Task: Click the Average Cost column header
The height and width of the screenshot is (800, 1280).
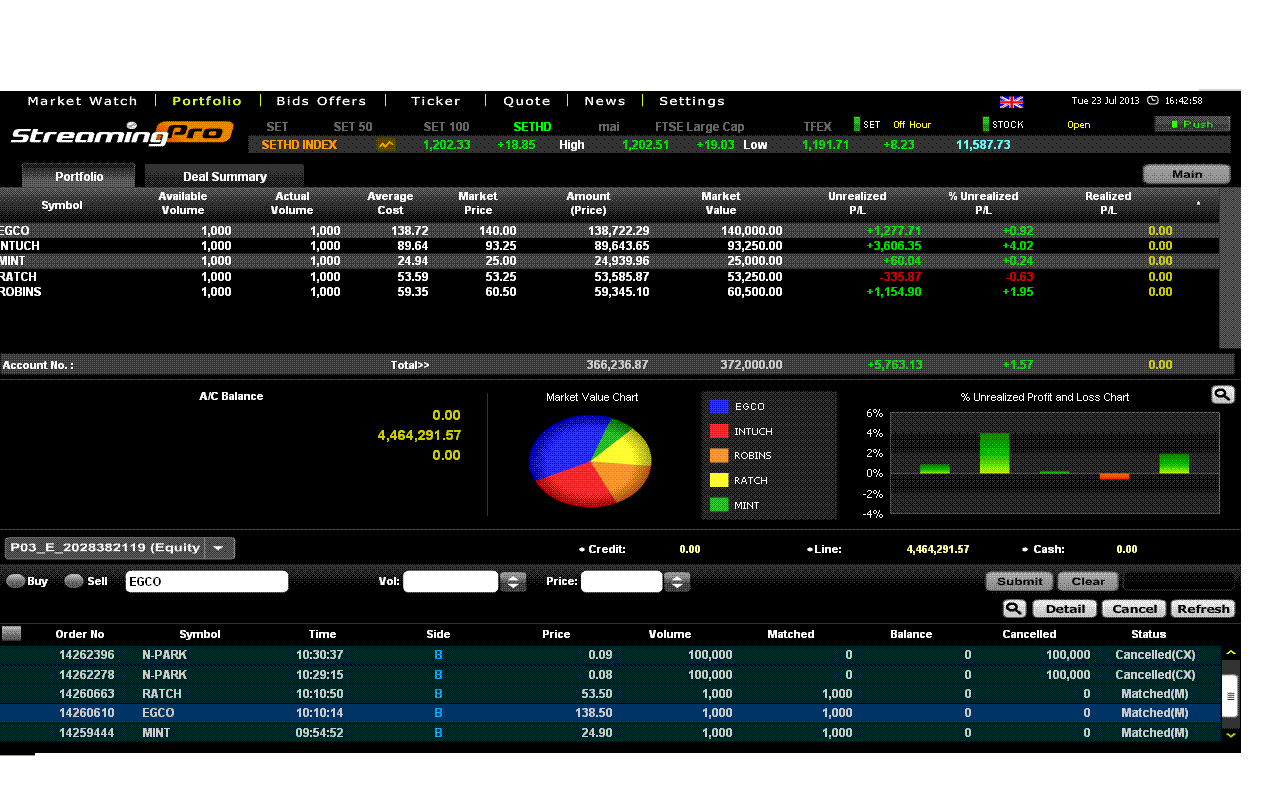Action: tap(390, 203)
